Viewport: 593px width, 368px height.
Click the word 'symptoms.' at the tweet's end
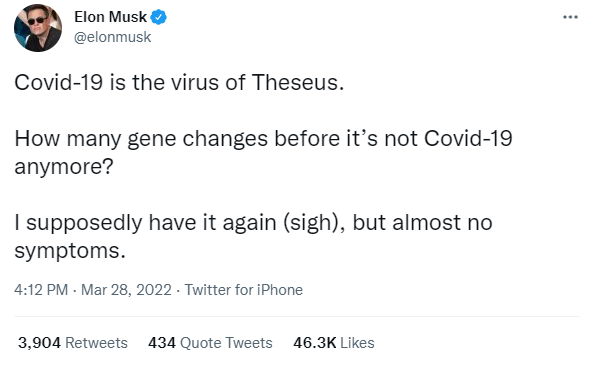(x=70, y=250)
